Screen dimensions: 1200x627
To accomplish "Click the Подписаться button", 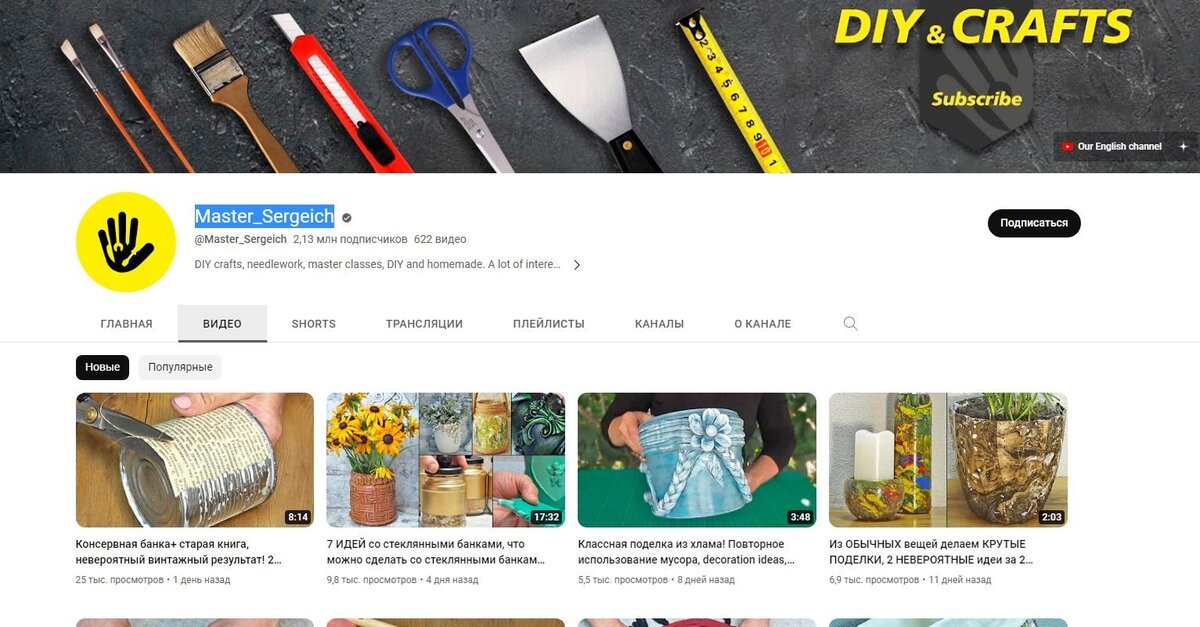I will coord(1034,223).
